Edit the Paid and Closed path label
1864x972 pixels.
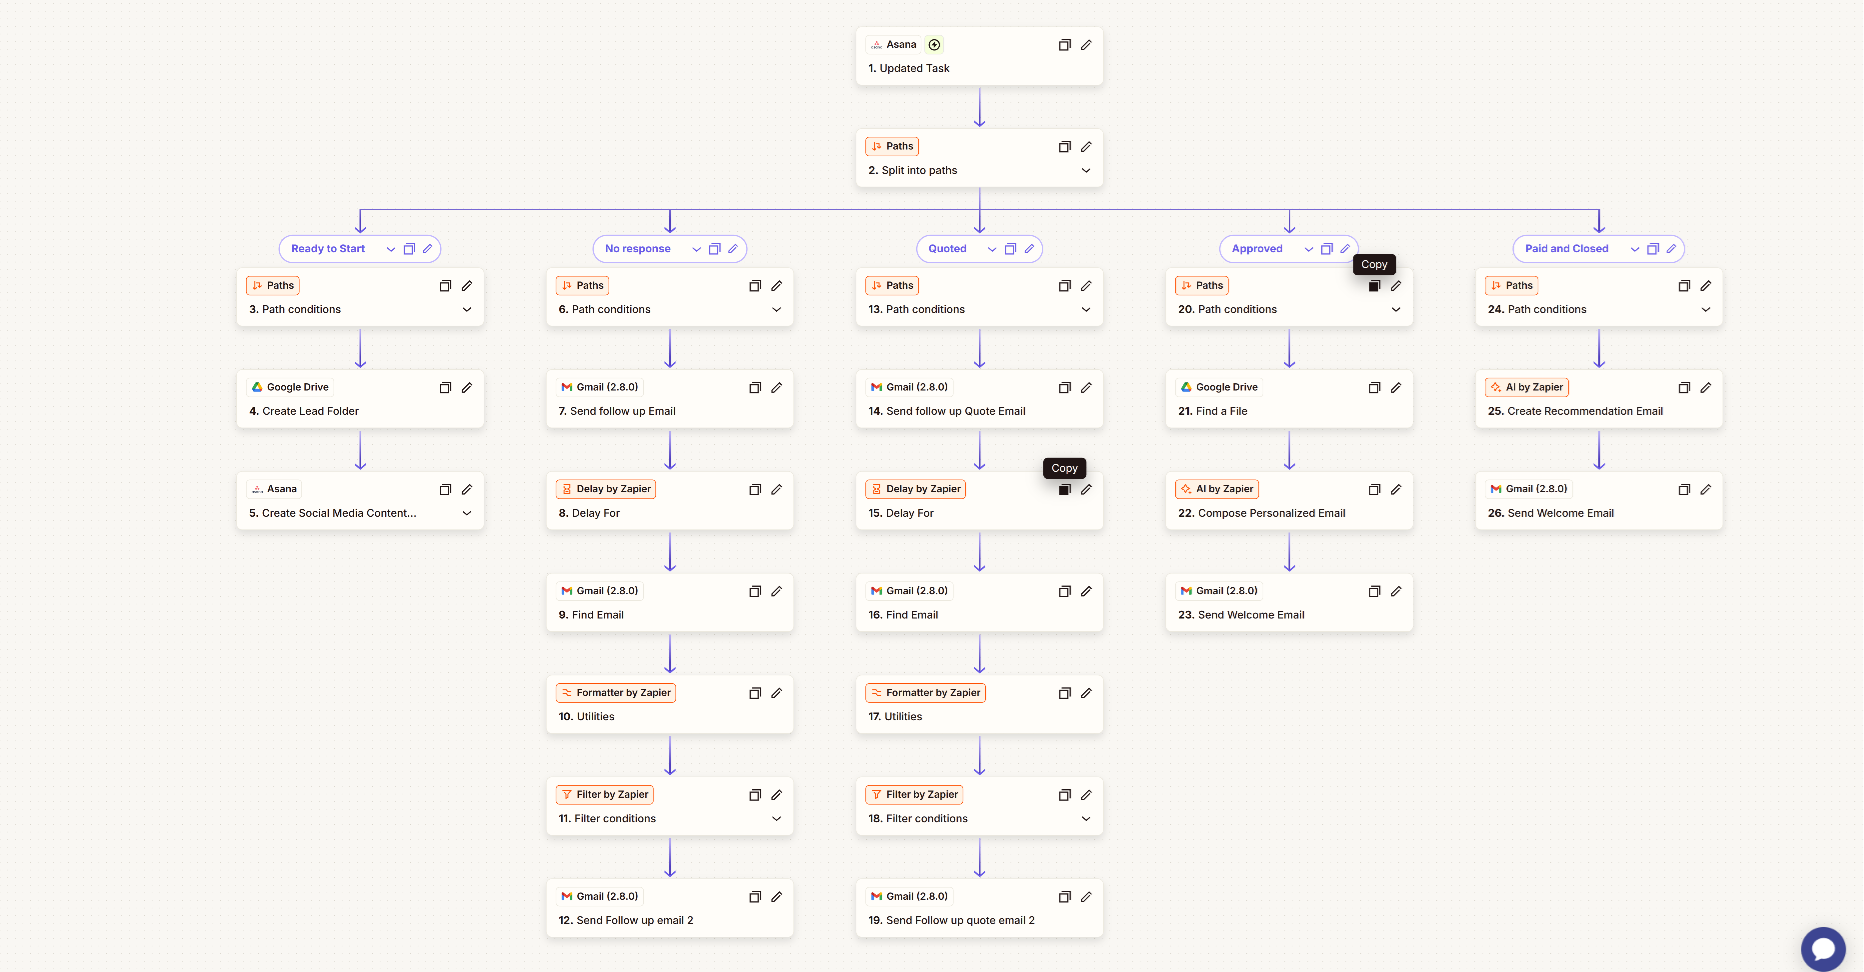click(x=1671, y=249)
